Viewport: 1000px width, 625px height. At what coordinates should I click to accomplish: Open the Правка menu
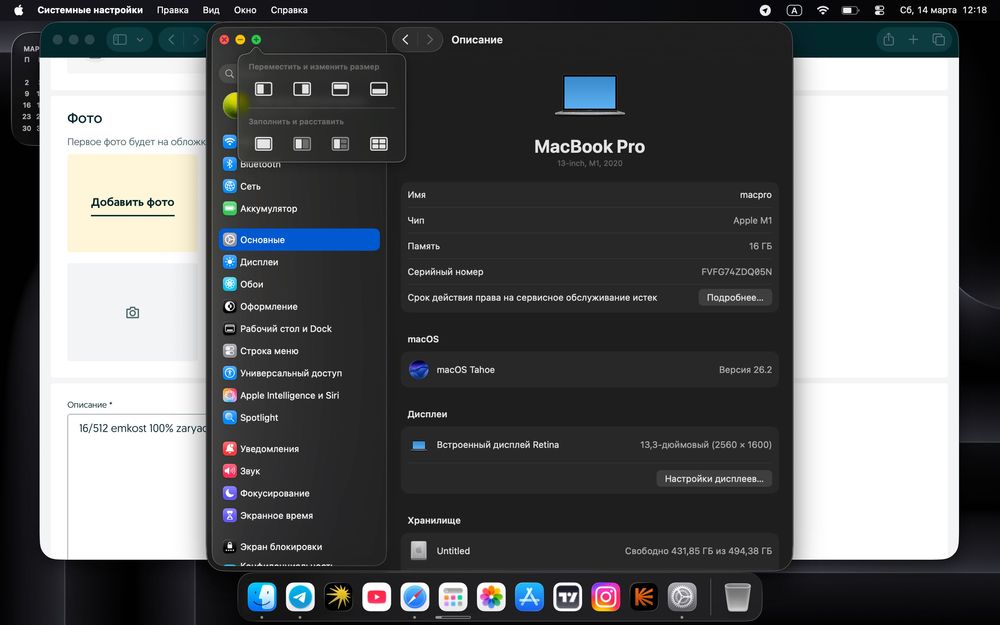(173, 10)
